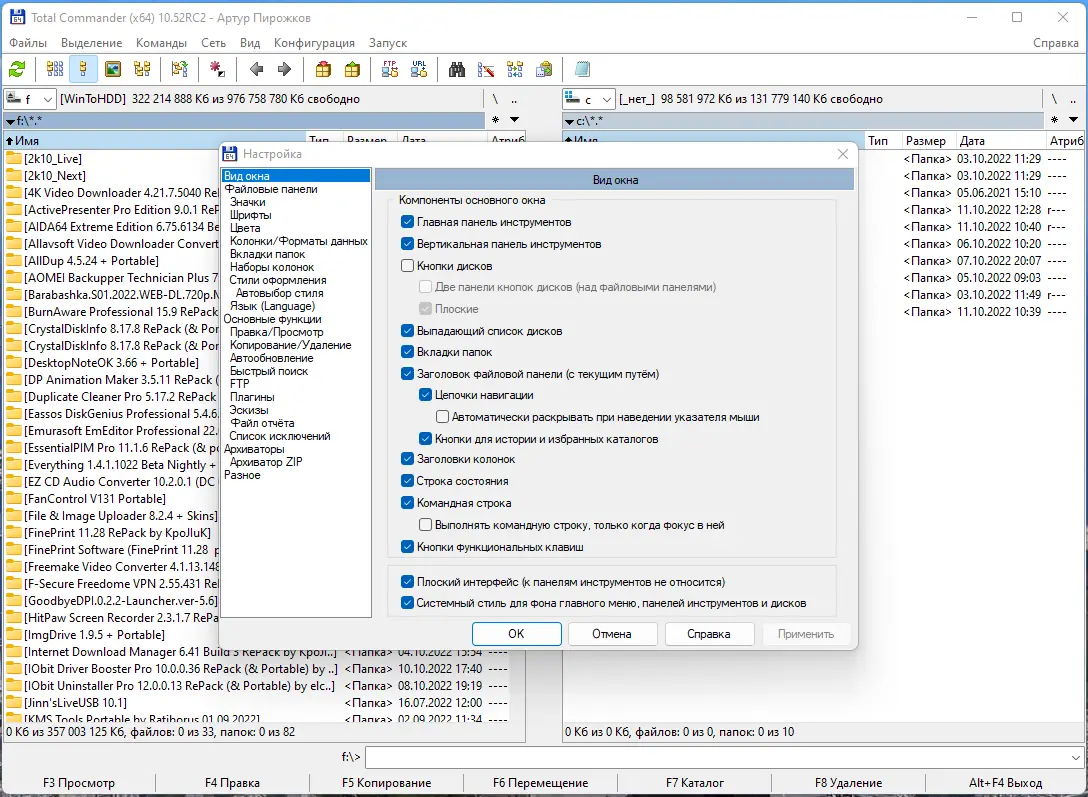Click the folder icon of [Jinn'sLiveUSB 10.1]
1088x797 pixels.
click(x=14, y=703)
